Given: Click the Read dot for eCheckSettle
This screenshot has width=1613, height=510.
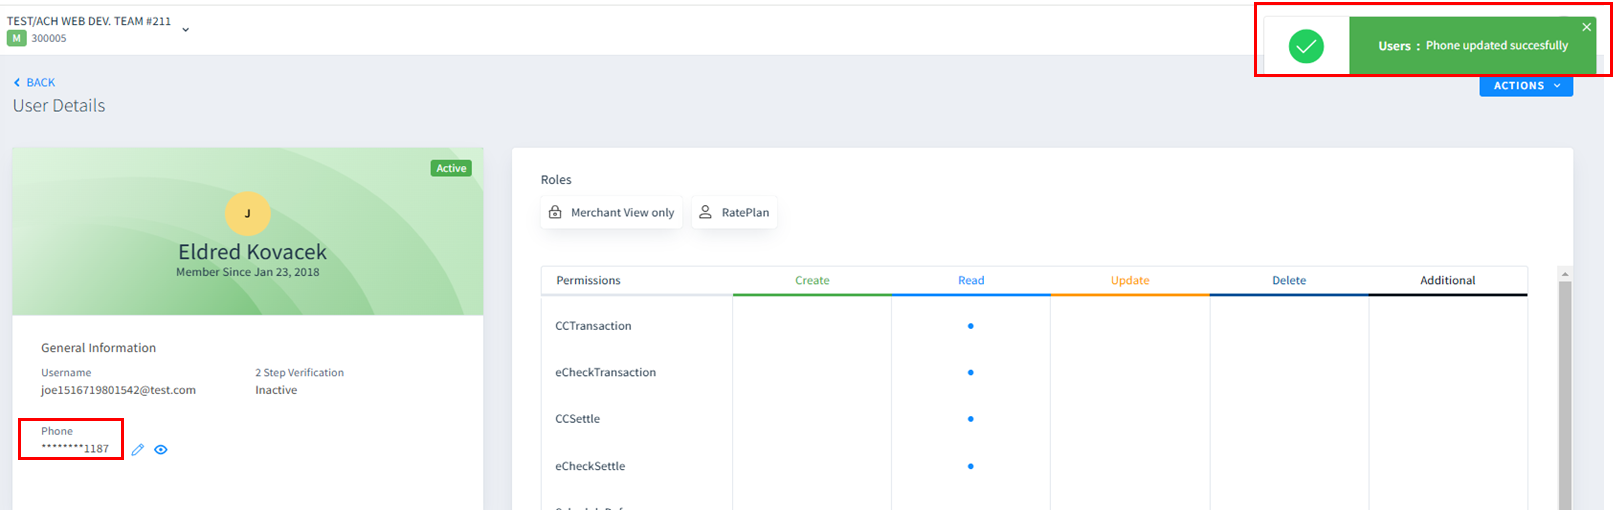Looking at the screenshot, I should [971, 466].
